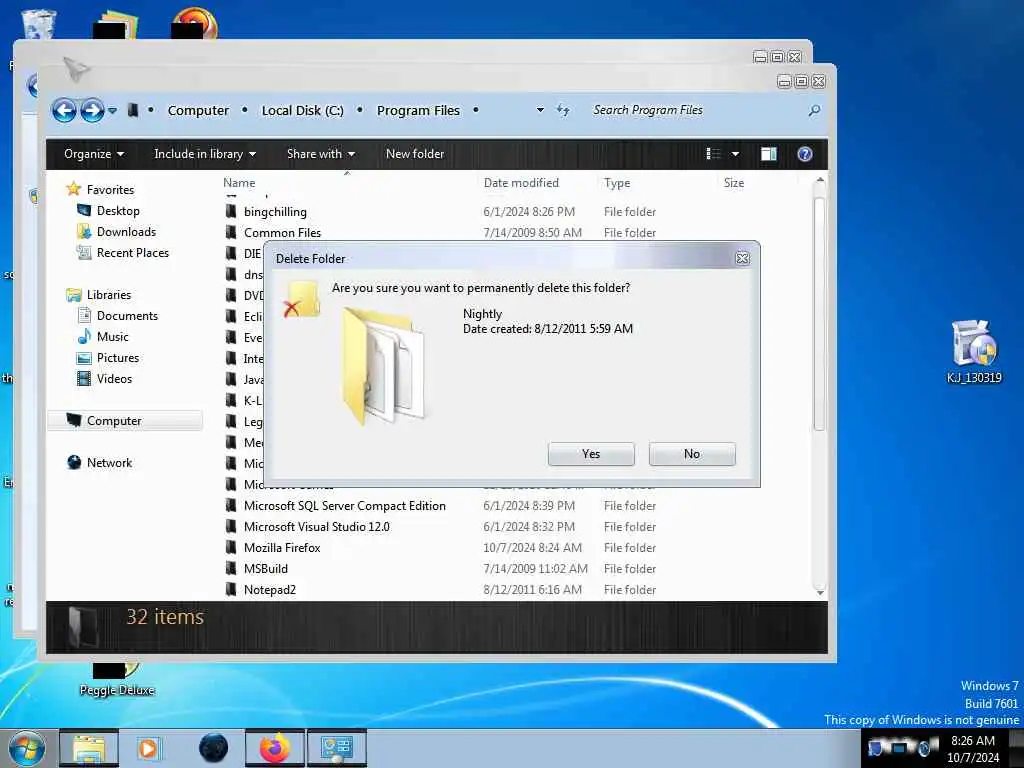Click Mozilla Firefox folder icon in list

[231, 547]
